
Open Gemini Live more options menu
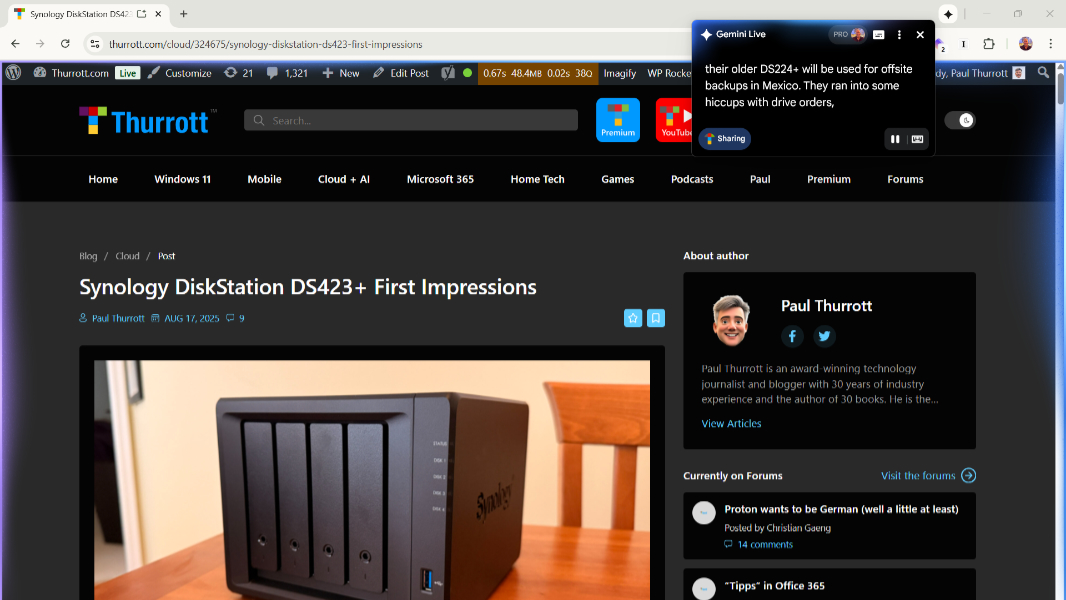899,35
